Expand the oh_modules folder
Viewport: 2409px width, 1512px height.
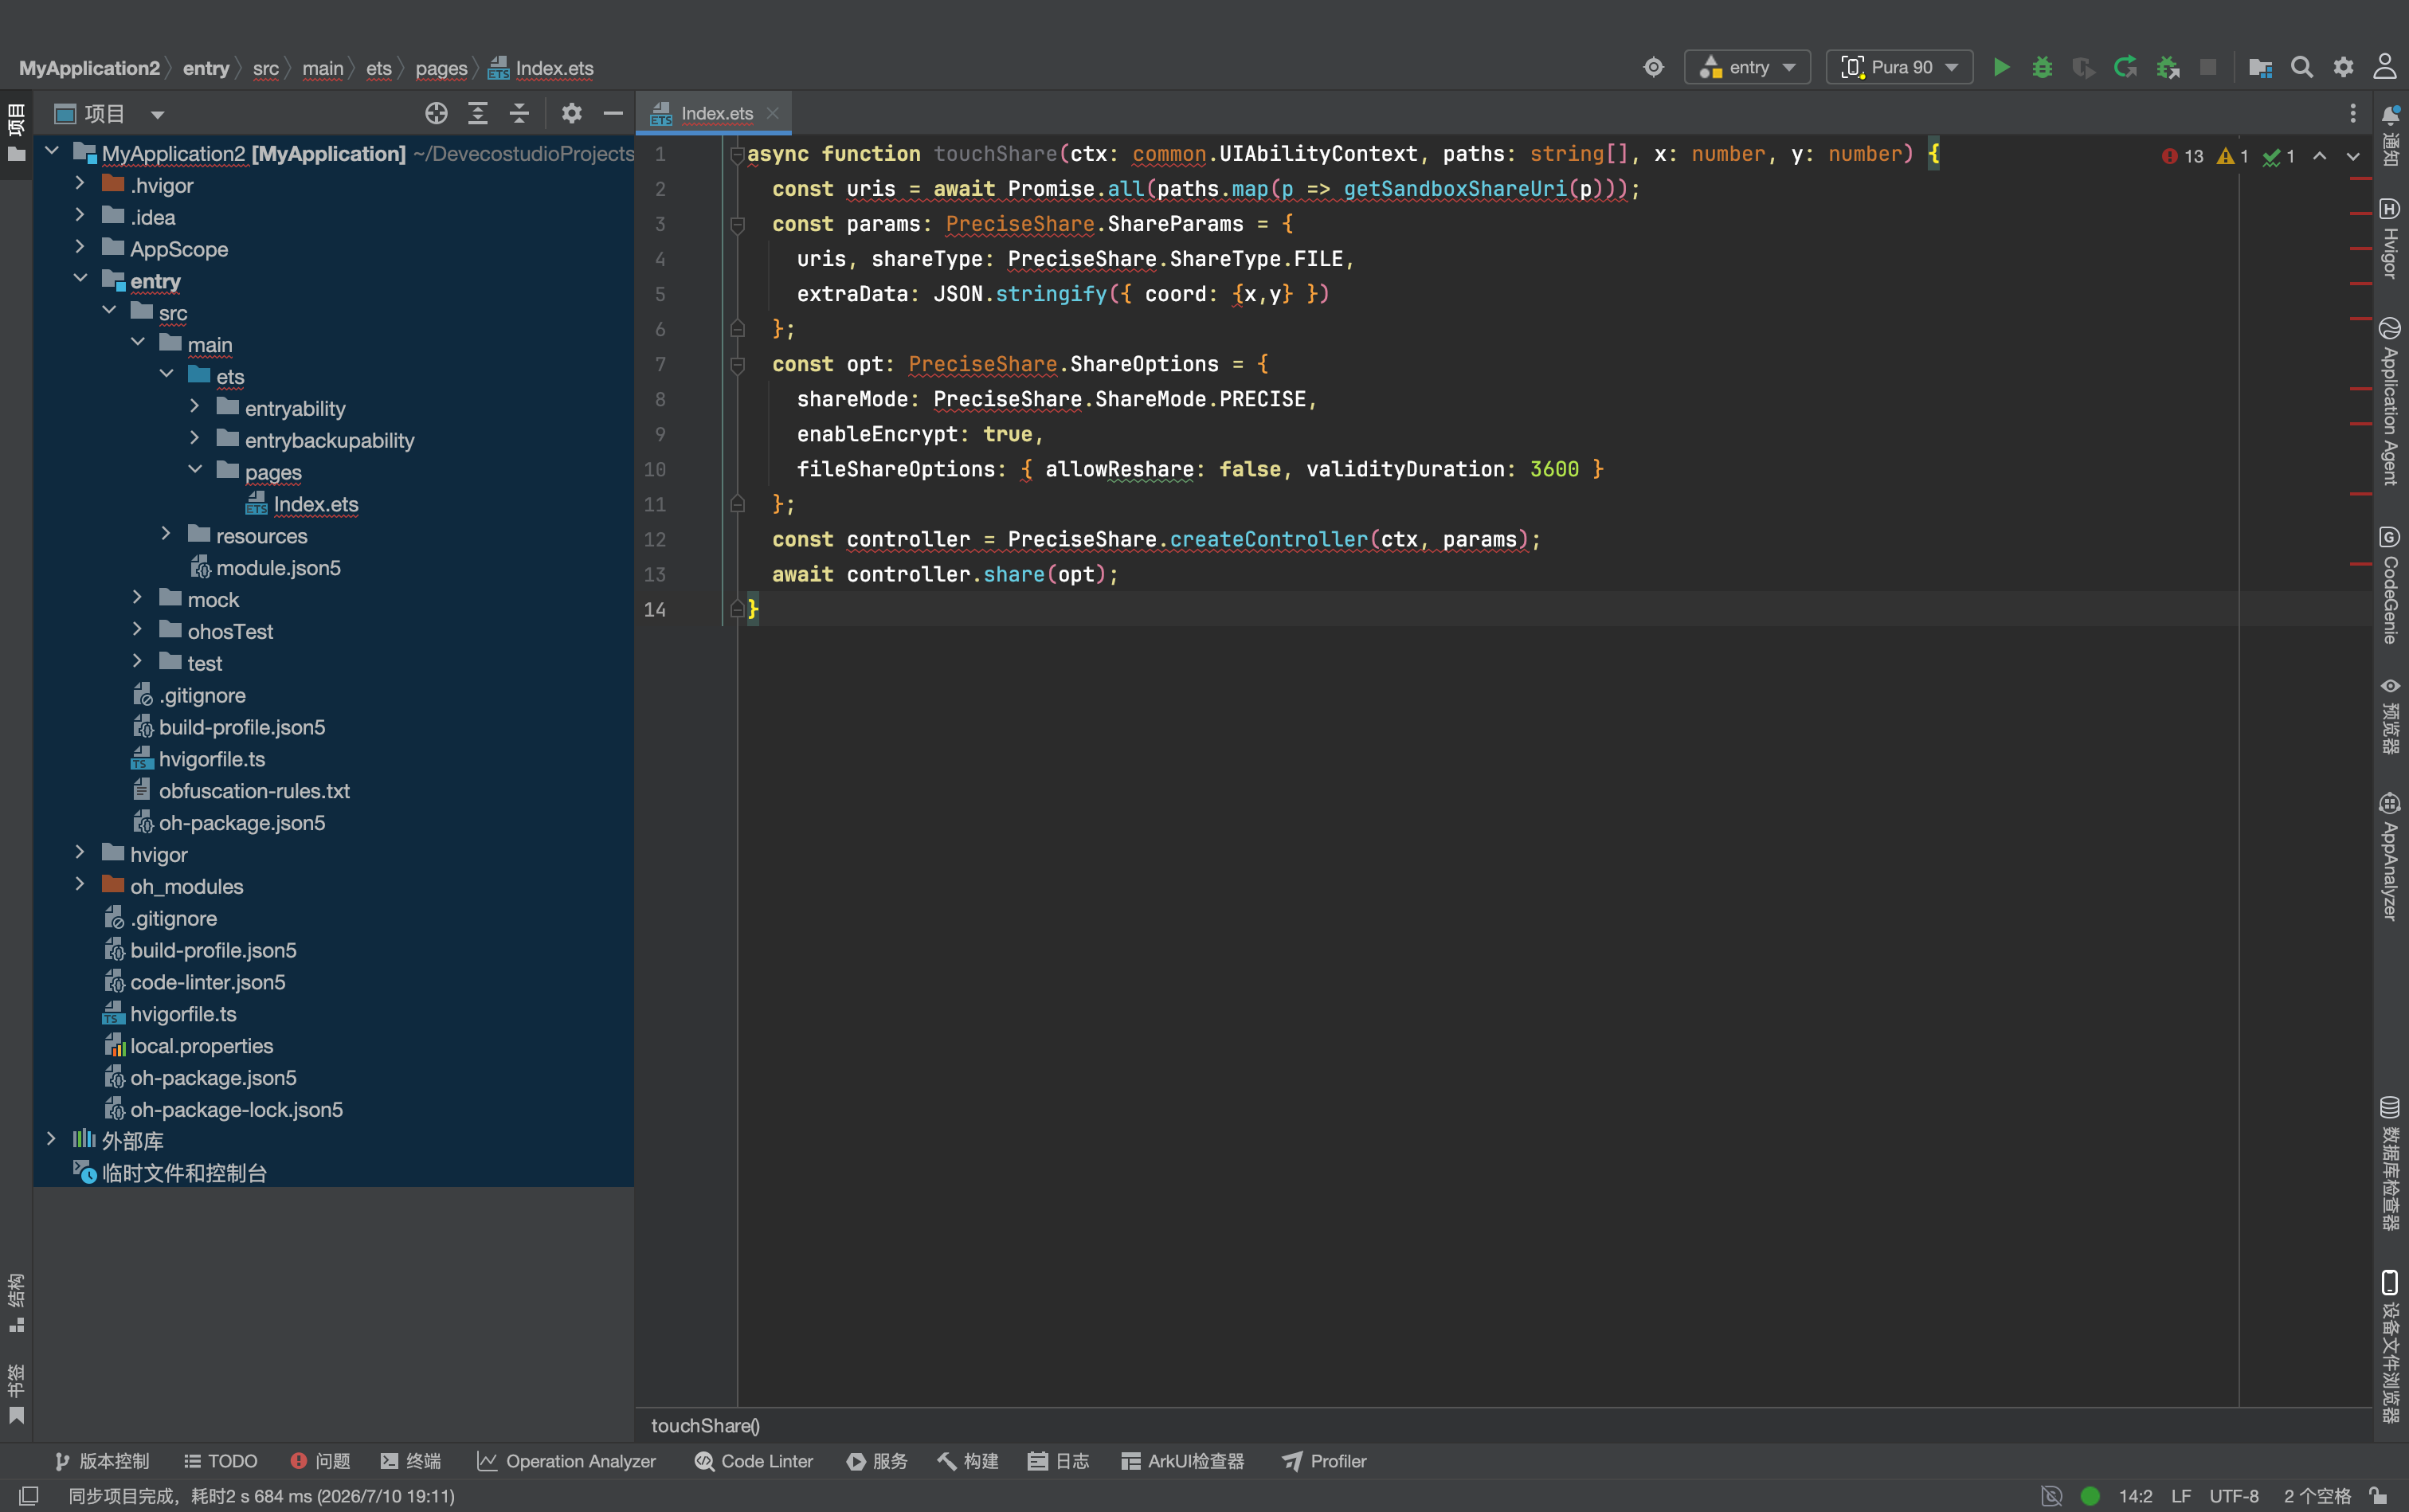pyautogui.click(x=80, y=885)
